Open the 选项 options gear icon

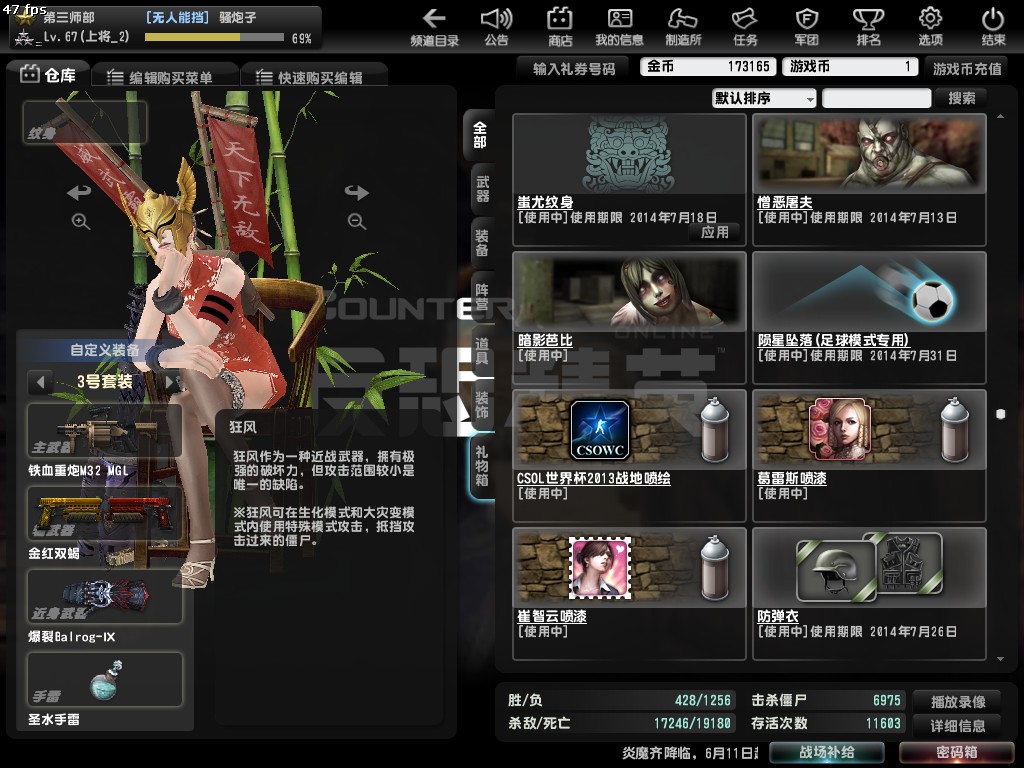tap(931, 27)
